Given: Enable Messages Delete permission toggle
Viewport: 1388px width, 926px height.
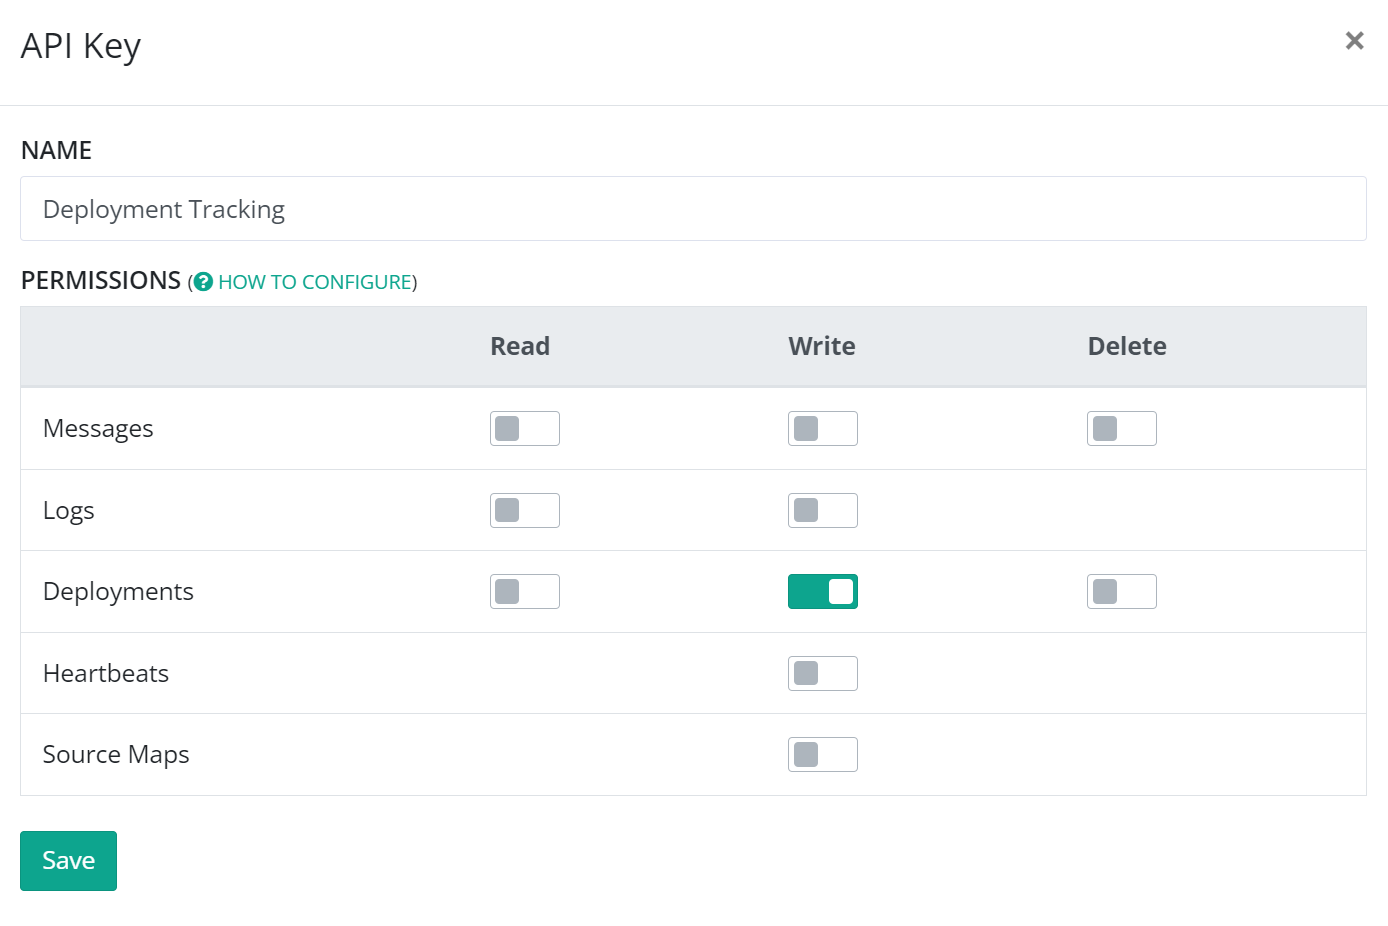Looking at the screenshot, I should (1122, 429).
